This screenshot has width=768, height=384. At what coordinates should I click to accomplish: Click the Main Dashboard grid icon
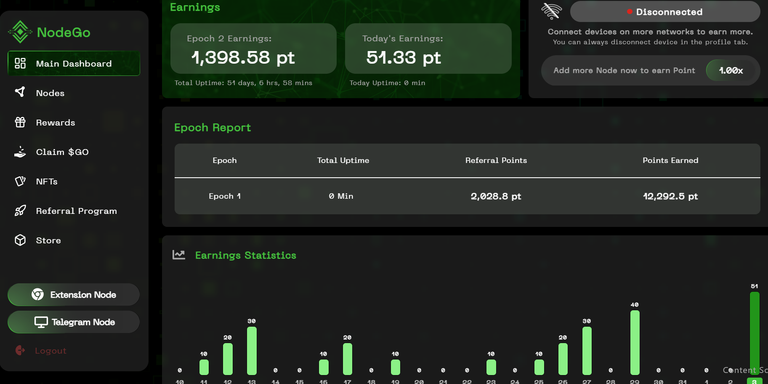(20, 63)
